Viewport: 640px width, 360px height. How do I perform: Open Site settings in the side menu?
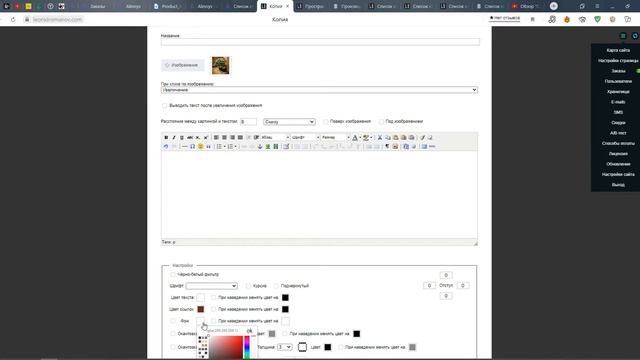(618, 174)
